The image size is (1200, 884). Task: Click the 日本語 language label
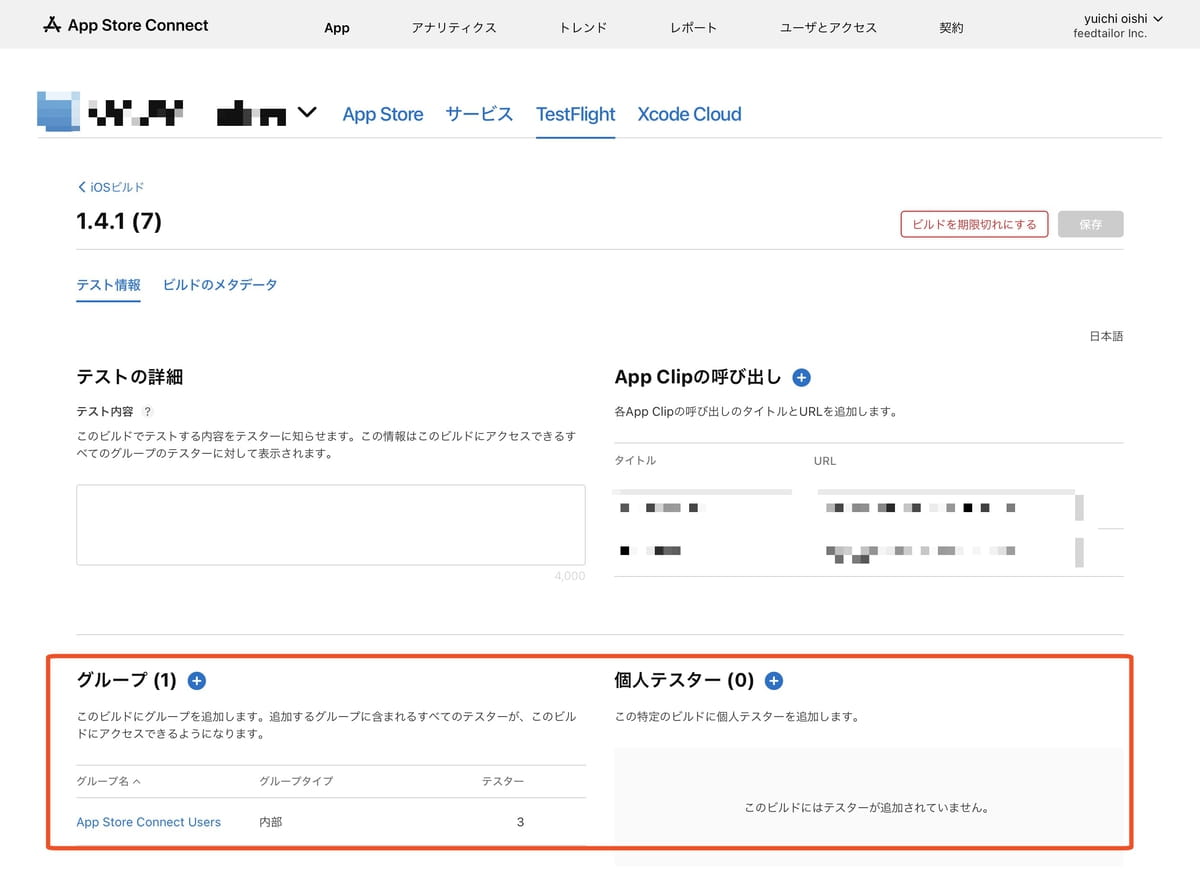pyautogui.click(x=1106, y=337)
